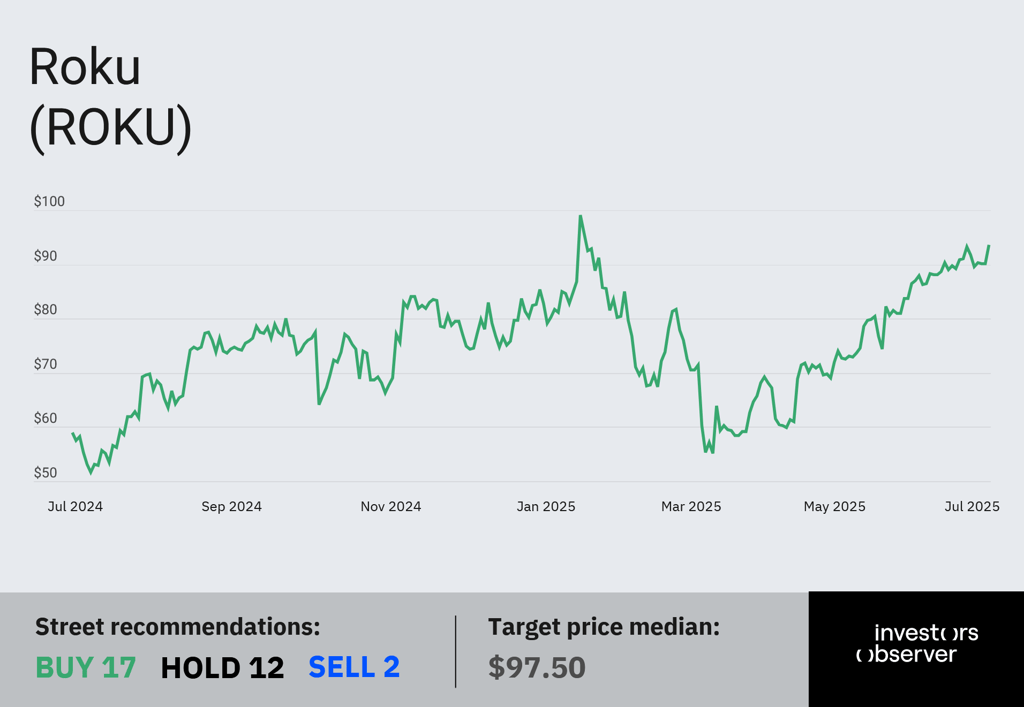Click the $90 y-axis label
1024x707 pixels.
pyautogui.click(x=46, y=256)
